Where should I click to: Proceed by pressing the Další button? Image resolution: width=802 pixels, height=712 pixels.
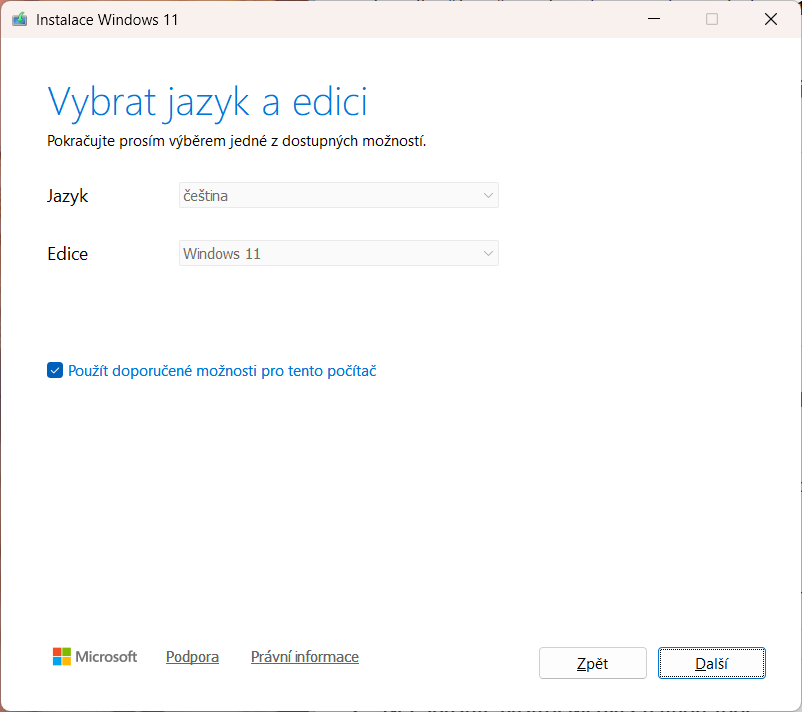click(x=711, y=663)
